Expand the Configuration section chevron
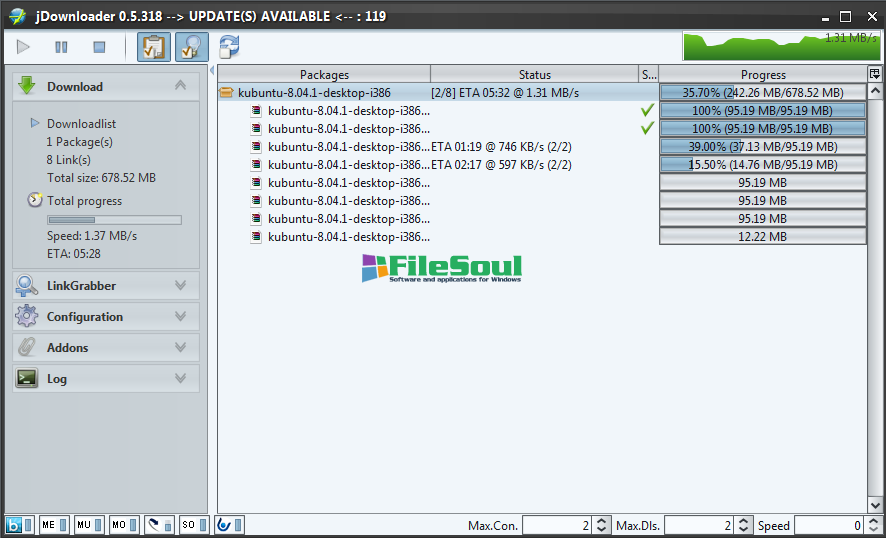Image resolution: width=886 pixels, height=538 pixels. pos(180,316)
